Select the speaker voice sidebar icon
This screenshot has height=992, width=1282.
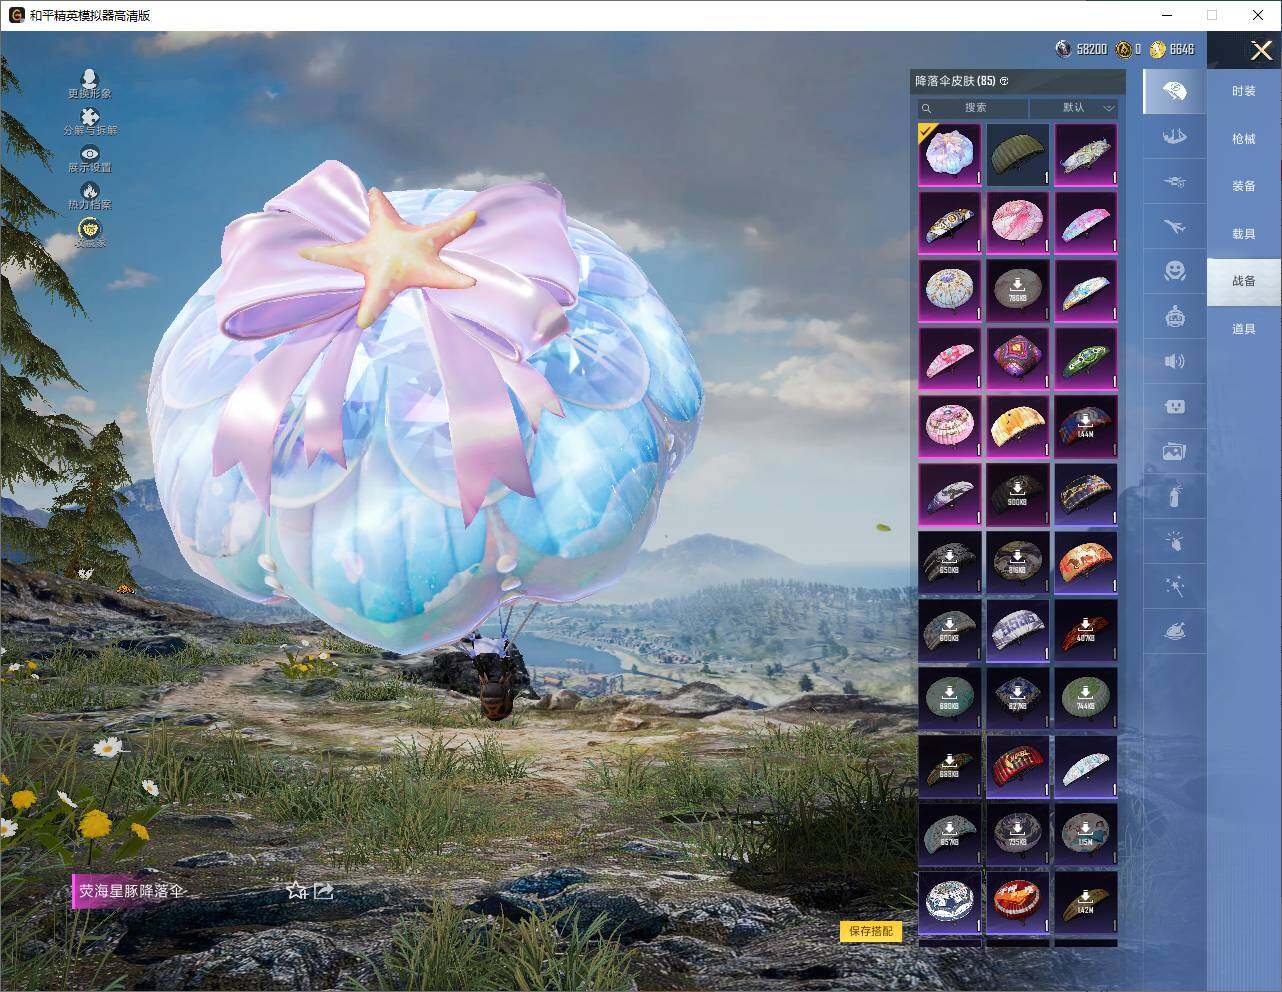click(x=1174, y=361)
